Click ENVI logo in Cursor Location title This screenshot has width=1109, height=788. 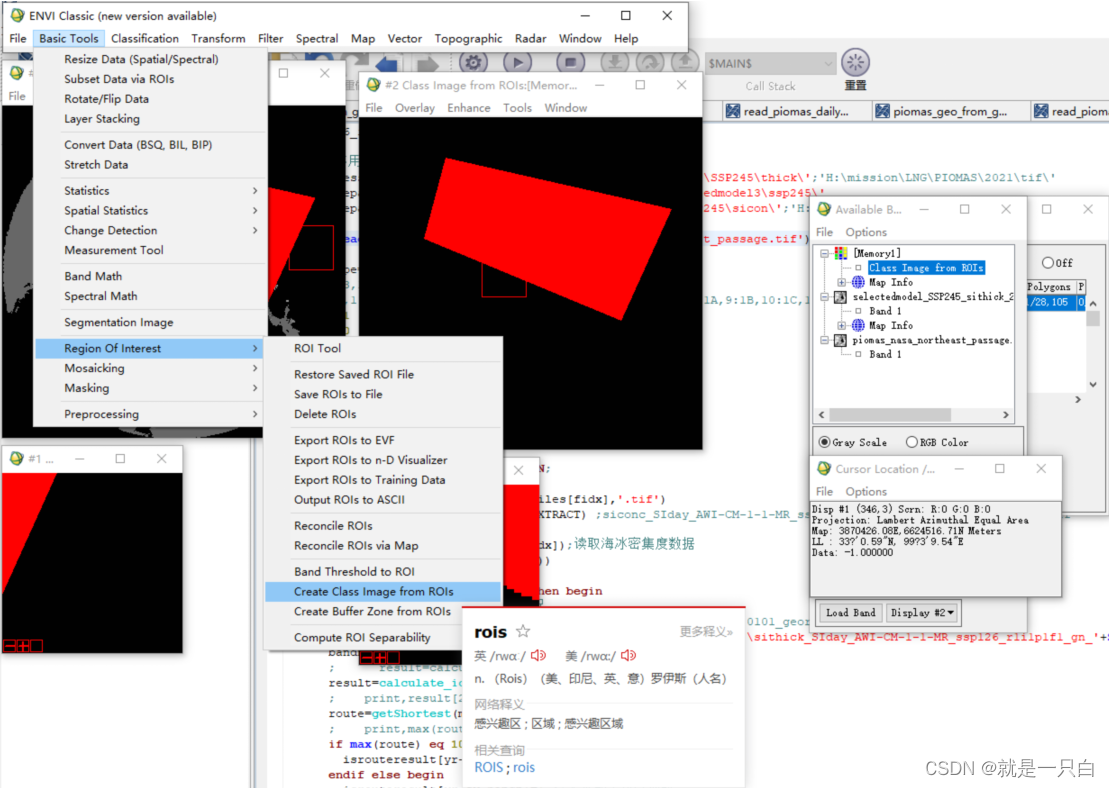(x=824, y=469)
